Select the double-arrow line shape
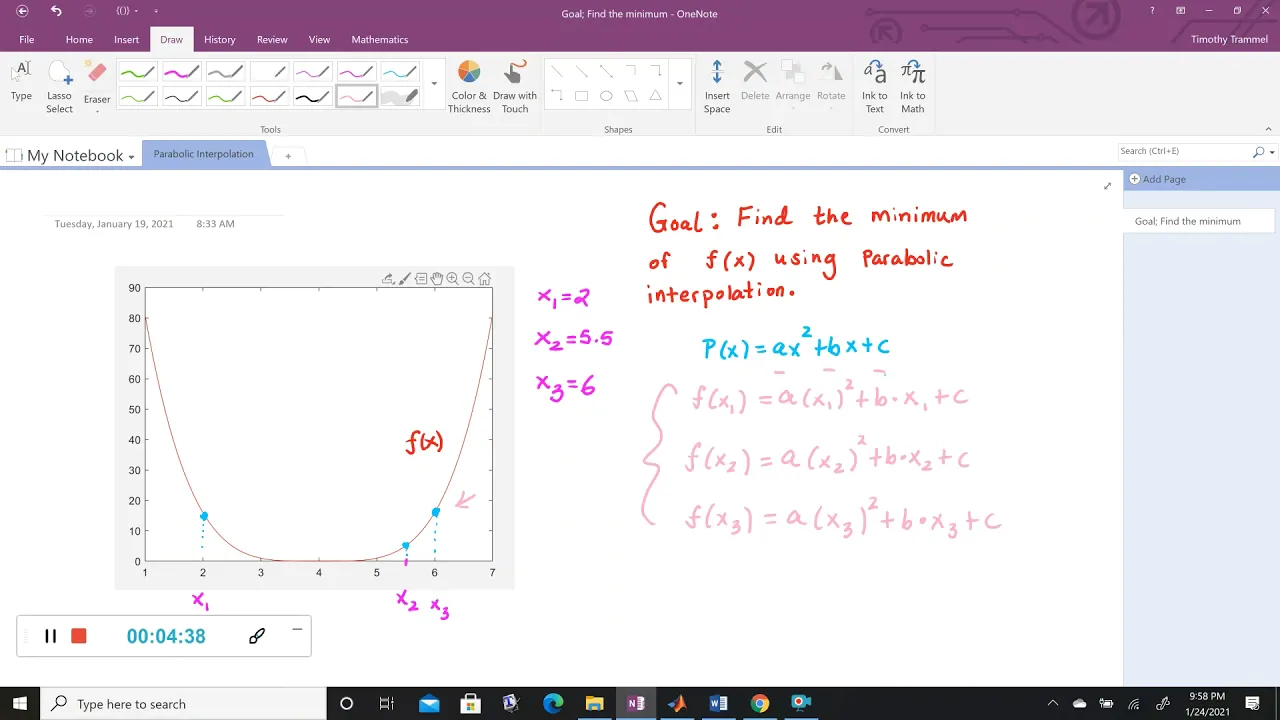The image size is (1280, 720). click(606, 71)
